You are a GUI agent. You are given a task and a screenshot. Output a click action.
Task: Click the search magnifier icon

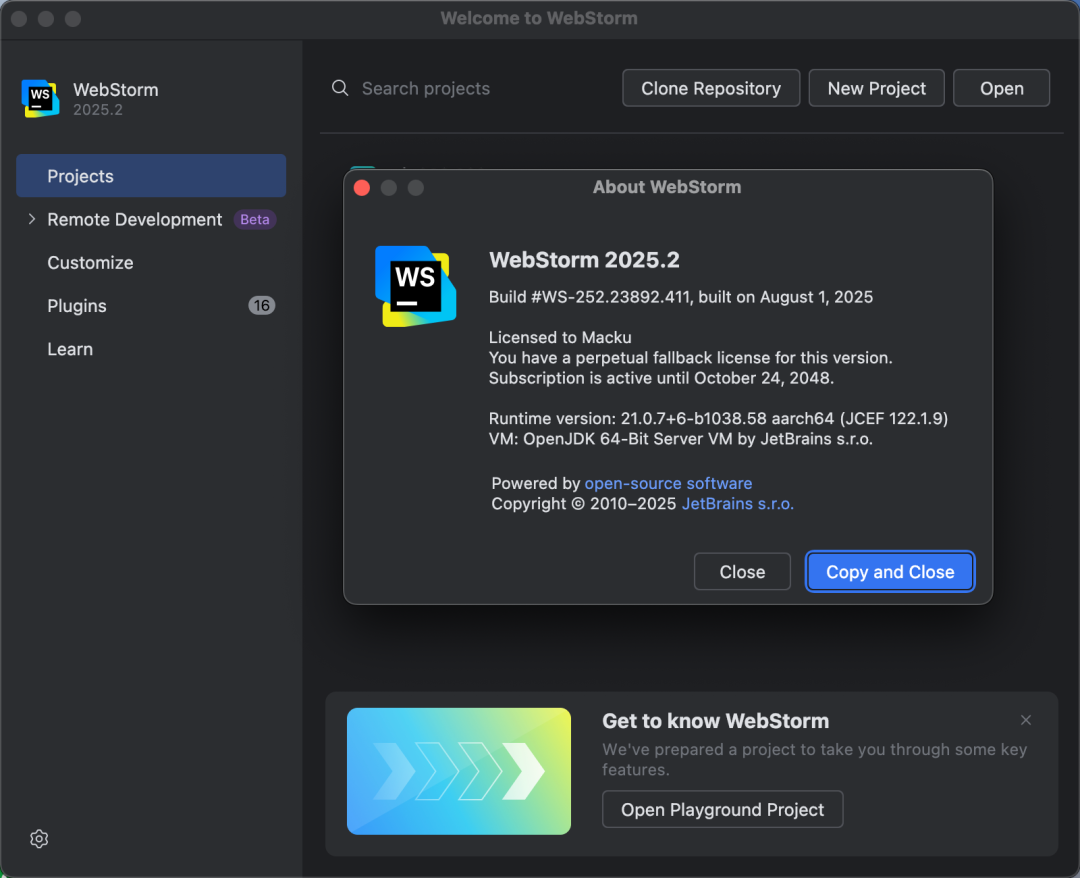(340, 88)
